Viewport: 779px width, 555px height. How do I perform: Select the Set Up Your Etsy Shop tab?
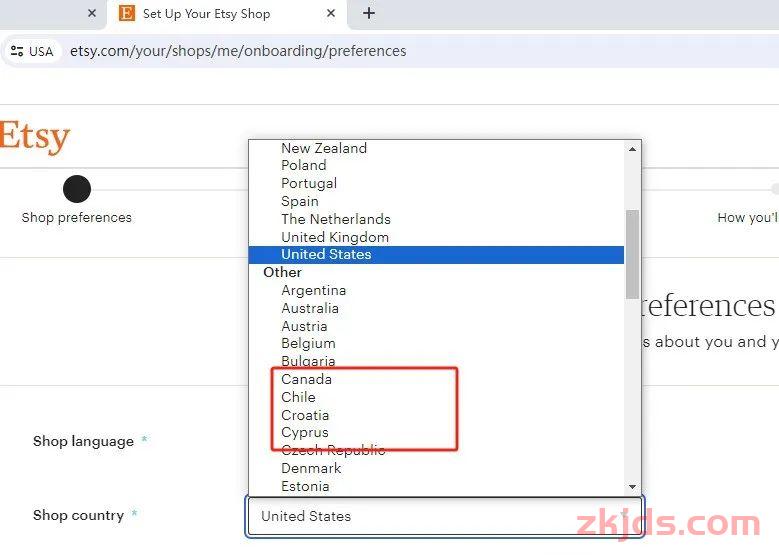[x=227, y=14]
